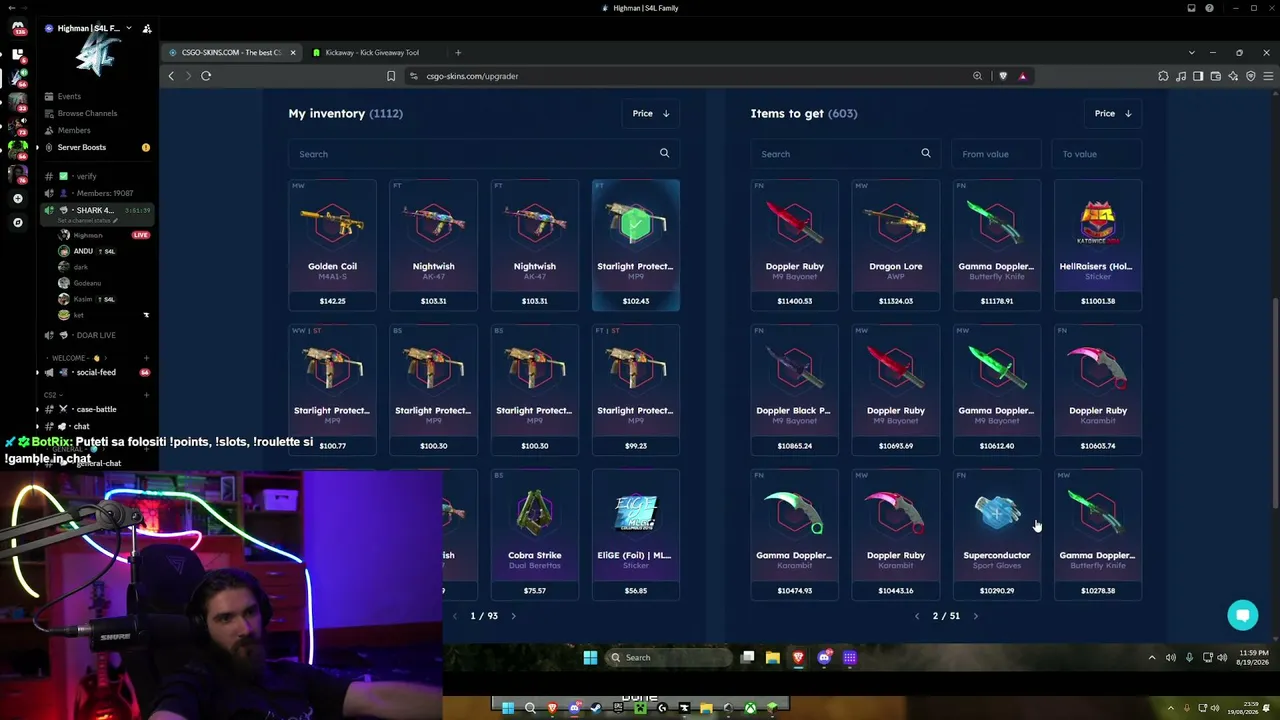Select the Dragon Lore AWP item
This screenshot has height=720, width=1280.
pyautogui.click(x=896, y=245)
